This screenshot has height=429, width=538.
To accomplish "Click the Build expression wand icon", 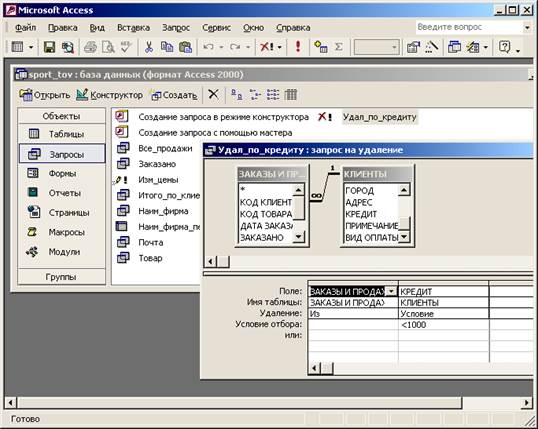I will pyautogui.click(x=432, y=47).
